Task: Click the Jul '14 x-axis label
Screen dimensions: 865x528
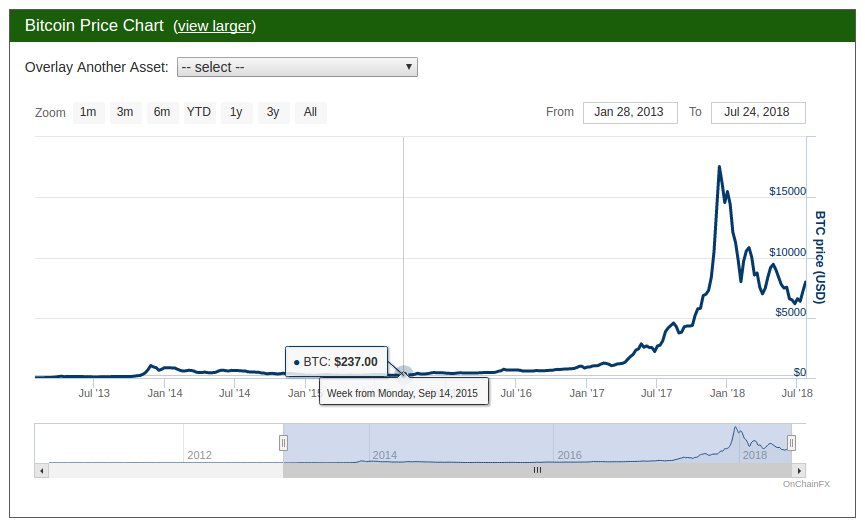Action: (234, 393)
